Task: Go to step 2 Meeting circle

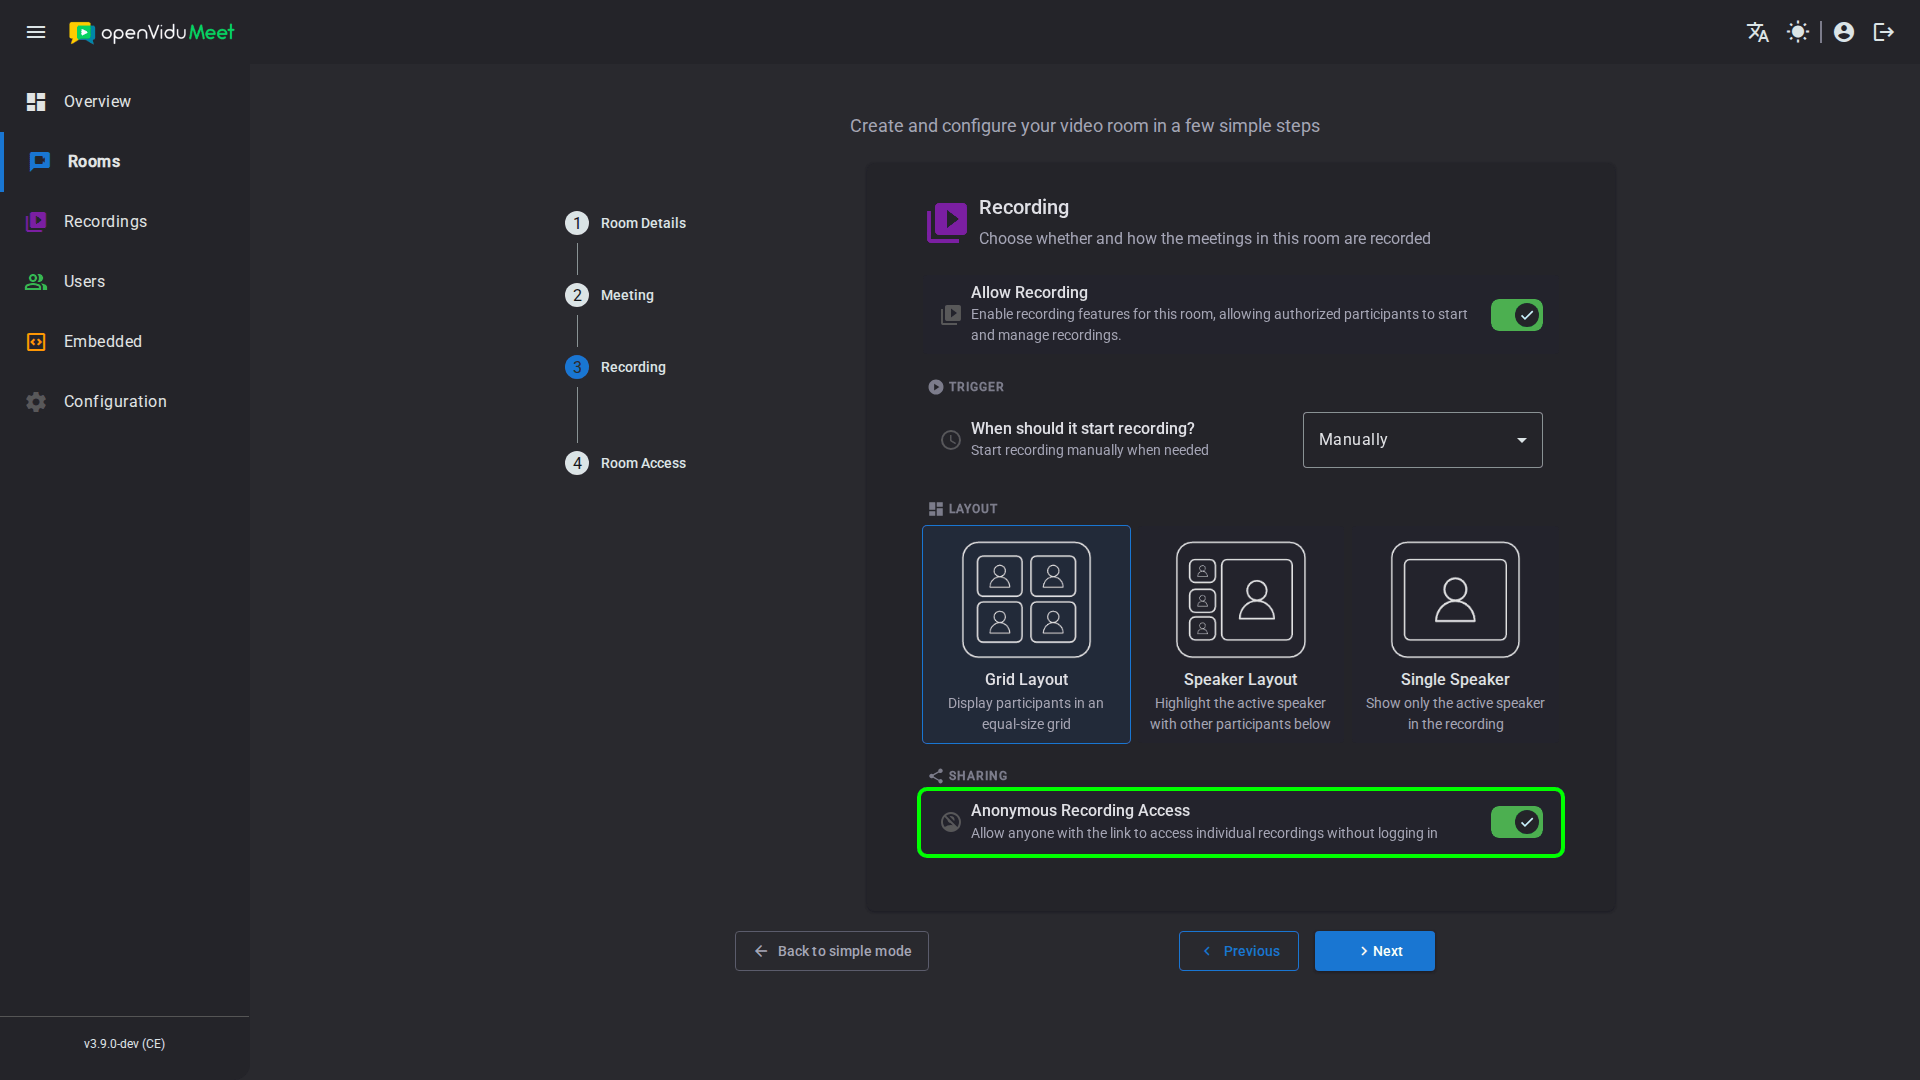Action: (577, 295)
